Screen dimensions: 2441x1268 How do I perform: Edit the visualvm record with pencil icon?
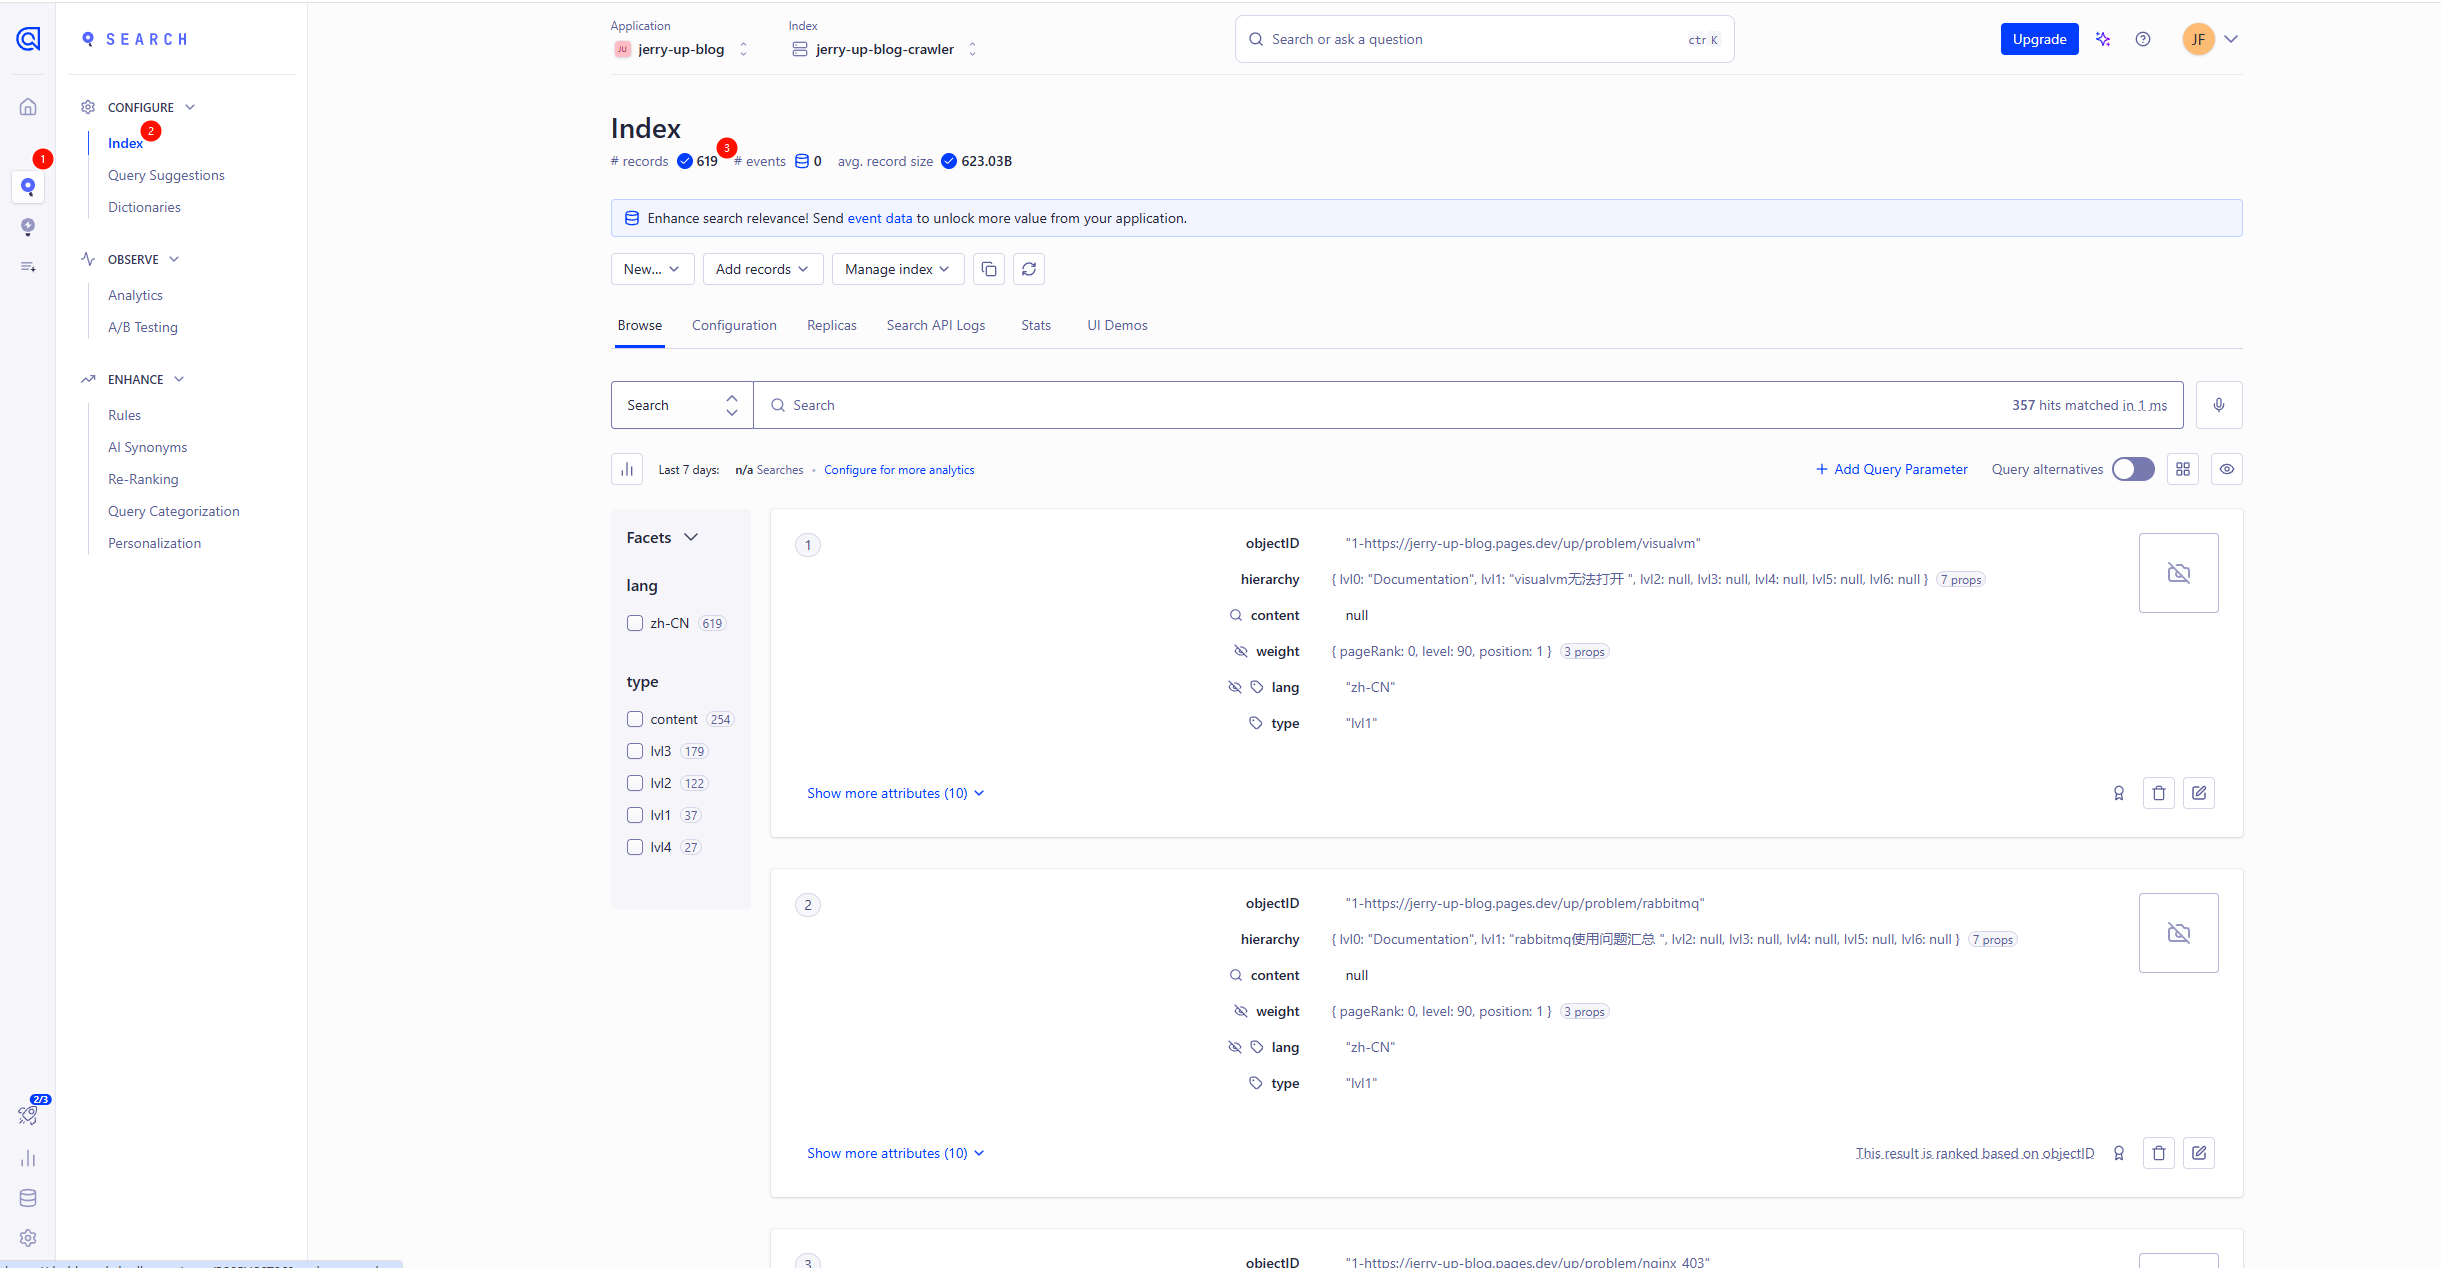point(2199,793)
